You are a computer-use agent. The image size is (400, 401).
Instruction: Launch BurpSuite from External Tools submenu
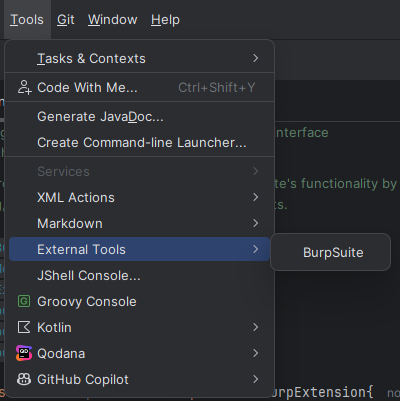pos(330,252)
